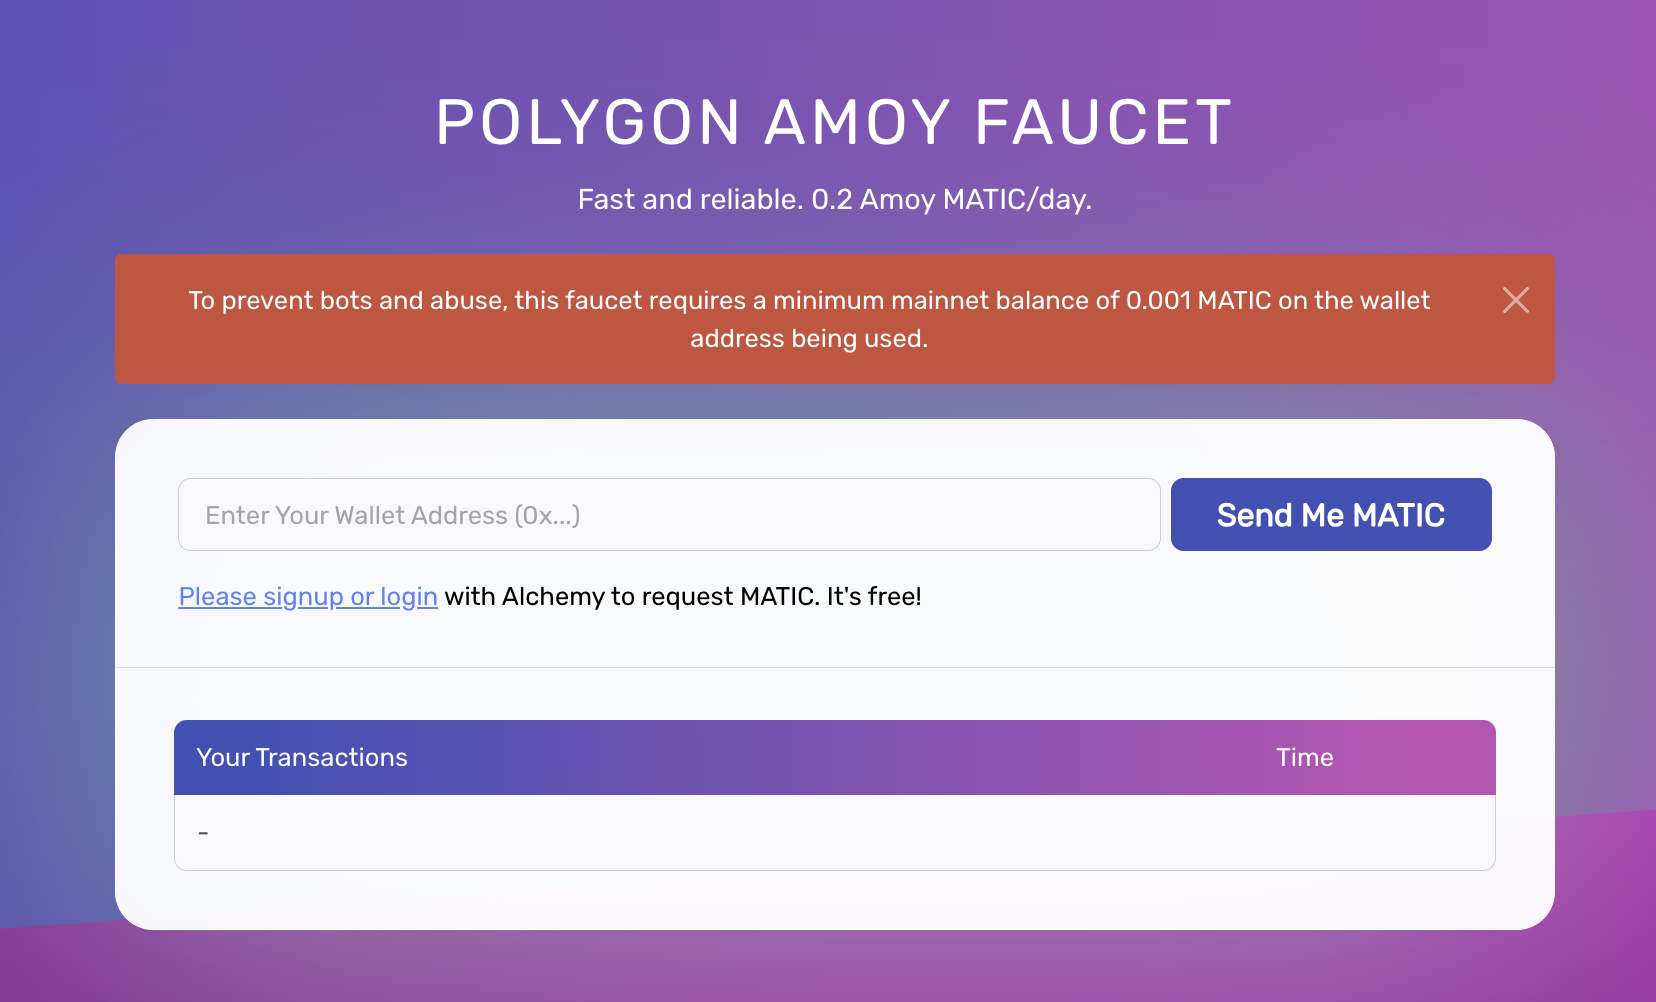This screenshot has height=1002, width=1656.
Task: Click the It's free! text
Action: pyautogui.click(x=874, y=596)
